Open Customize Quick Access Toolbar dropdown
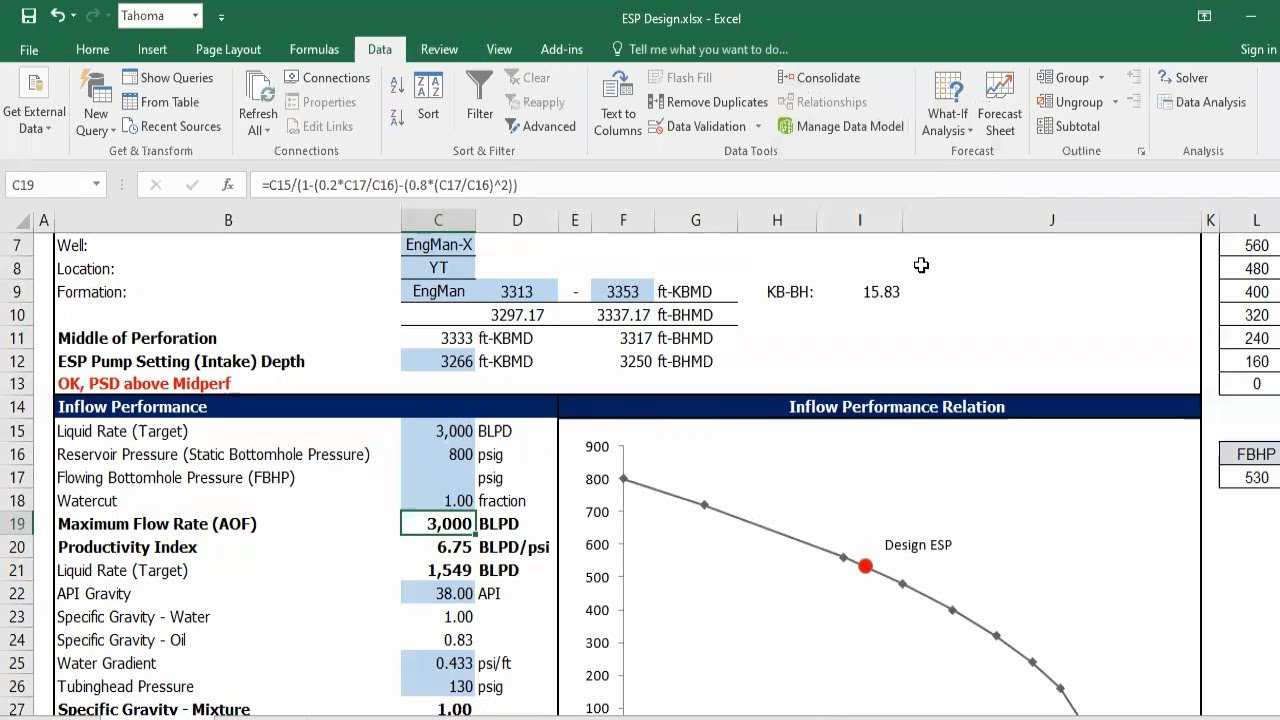This screenshot has width=1280, height=720. click(x=221, y=17)
